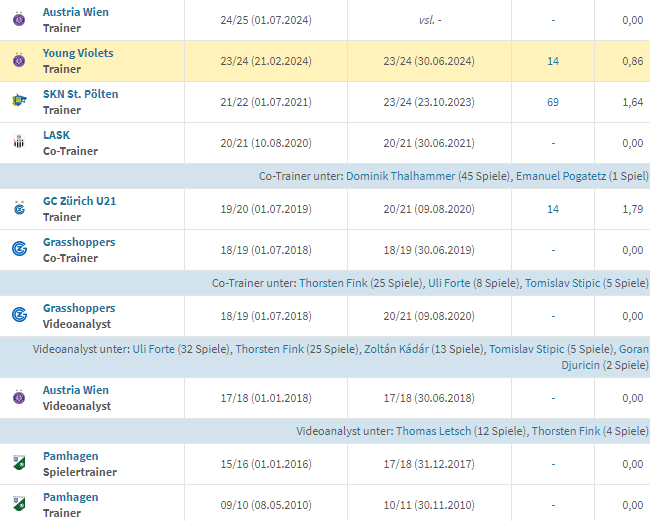This screenshot has height=521, width=650.
Task: Click the Young Violets club crest
Action: pyautogui.click(x=17, y=61)
